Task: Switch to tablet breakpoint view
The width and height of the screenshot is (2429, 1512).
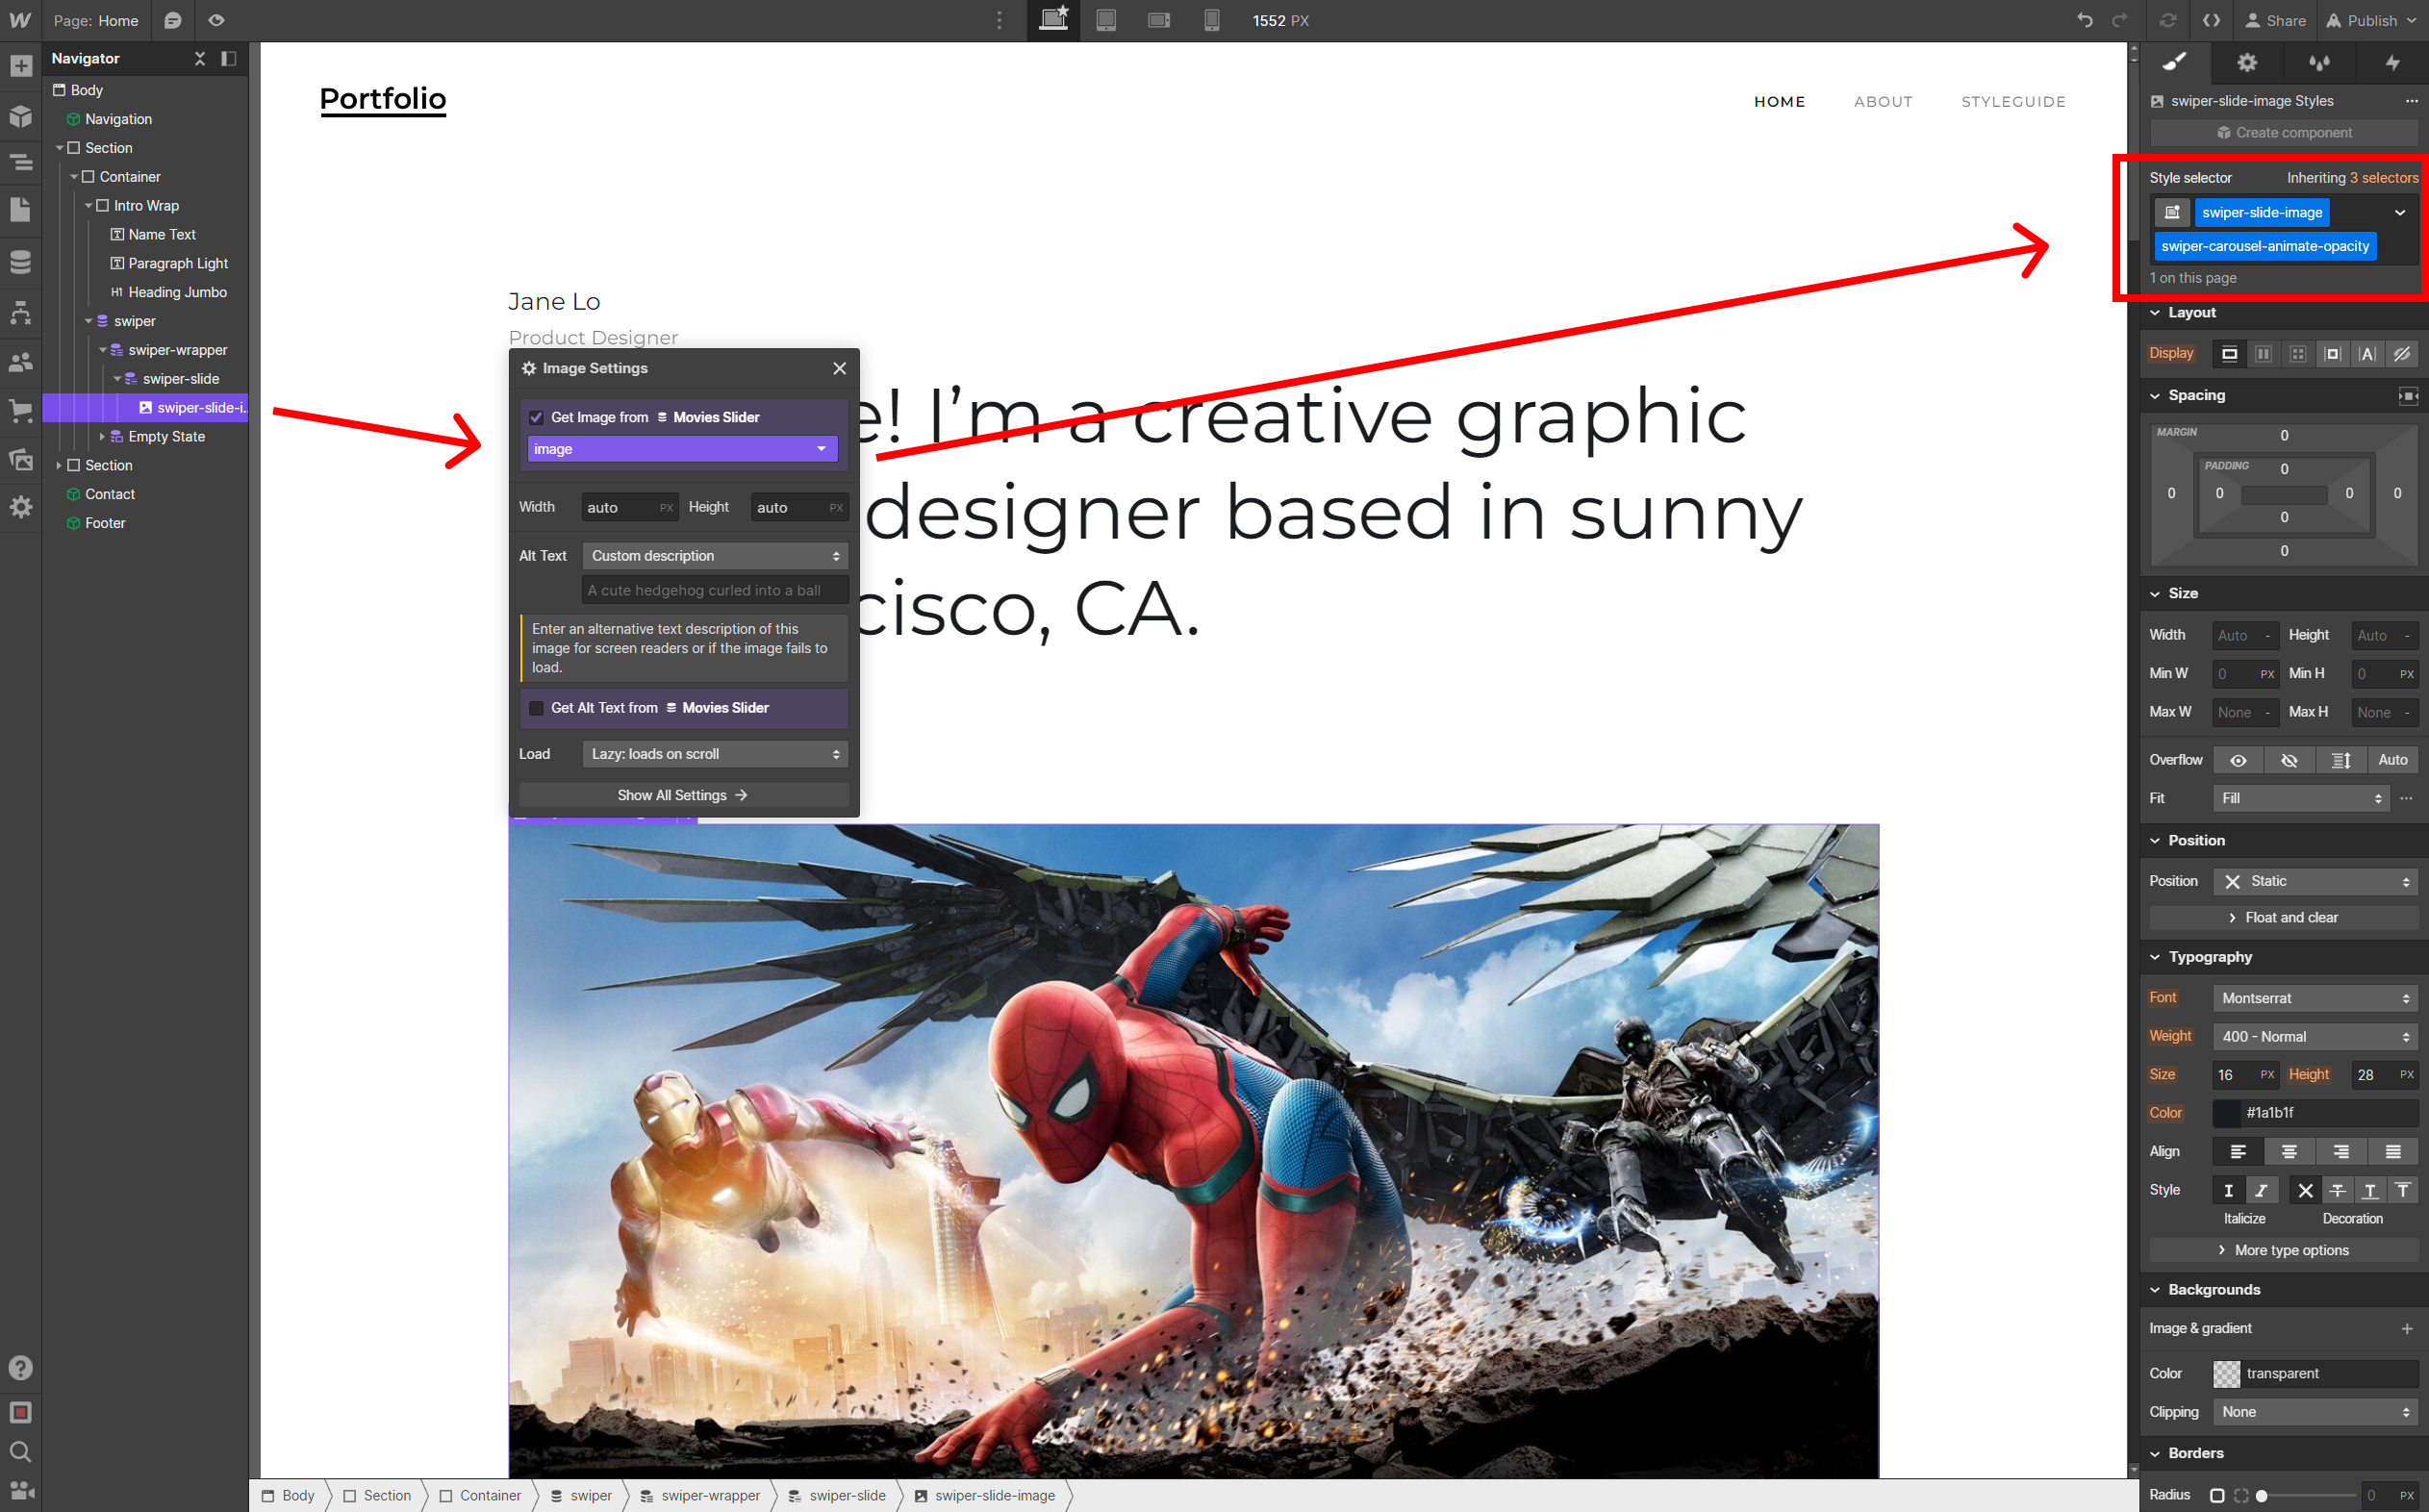Action: click(1106, 20)
